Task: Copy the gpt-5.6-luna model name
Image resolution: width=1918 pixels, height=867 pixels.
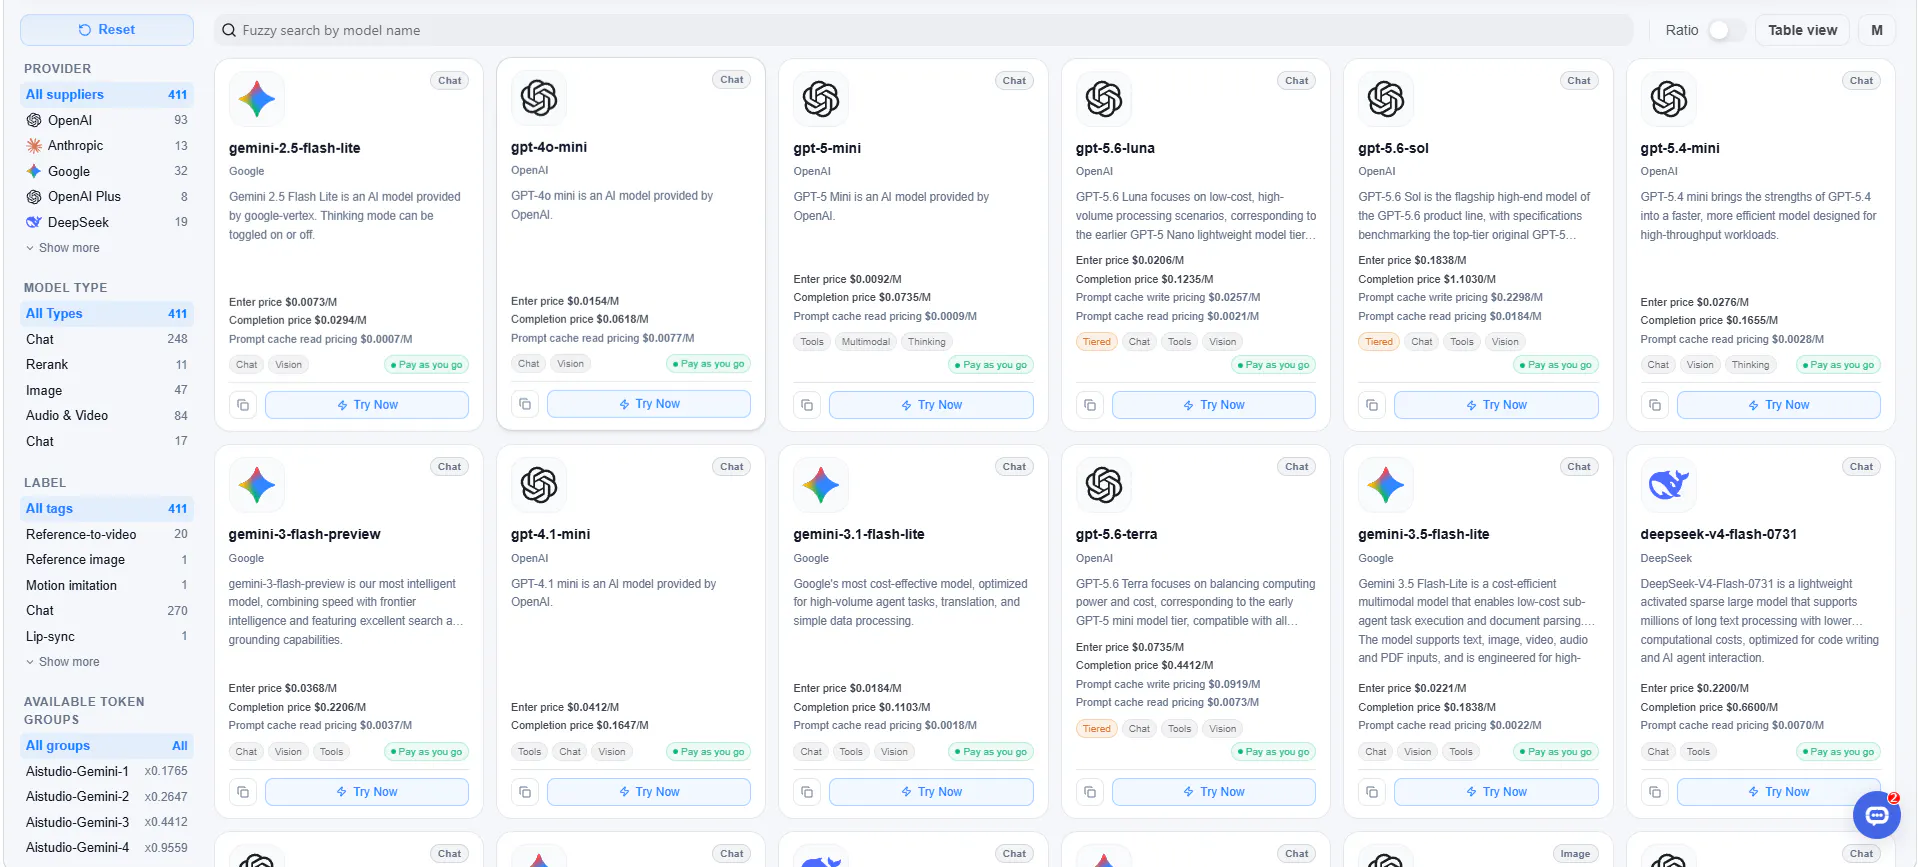Action: click(x=1090, y=405)
